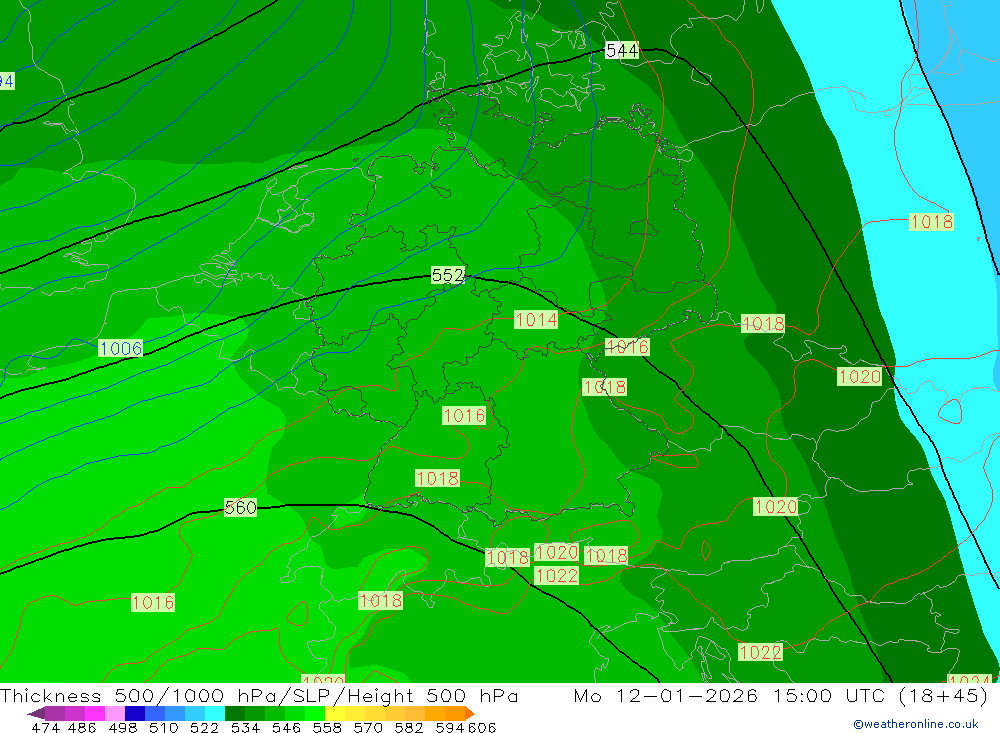Select the chart title Thickness 500/1000 hPa
The height and width of the screenshot is (733, 1000).
pyautogui.click(x=140, y=695)
